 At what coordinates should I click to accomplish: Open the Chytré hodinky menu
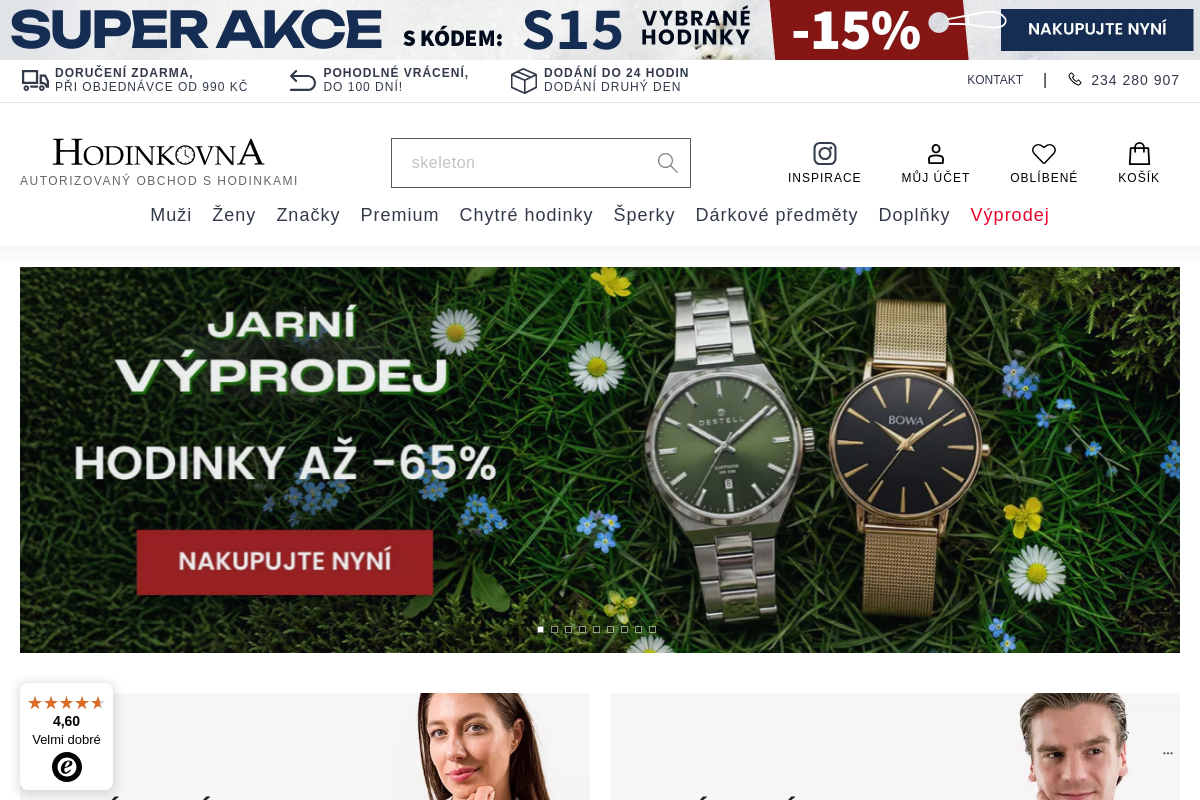[526, 215]
